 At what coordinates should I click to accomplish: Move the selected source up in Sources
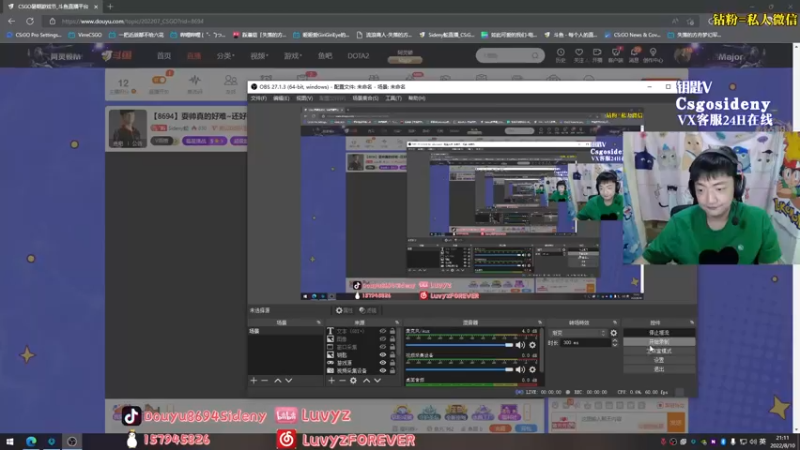pyautogui.click(x=366, y=381)
